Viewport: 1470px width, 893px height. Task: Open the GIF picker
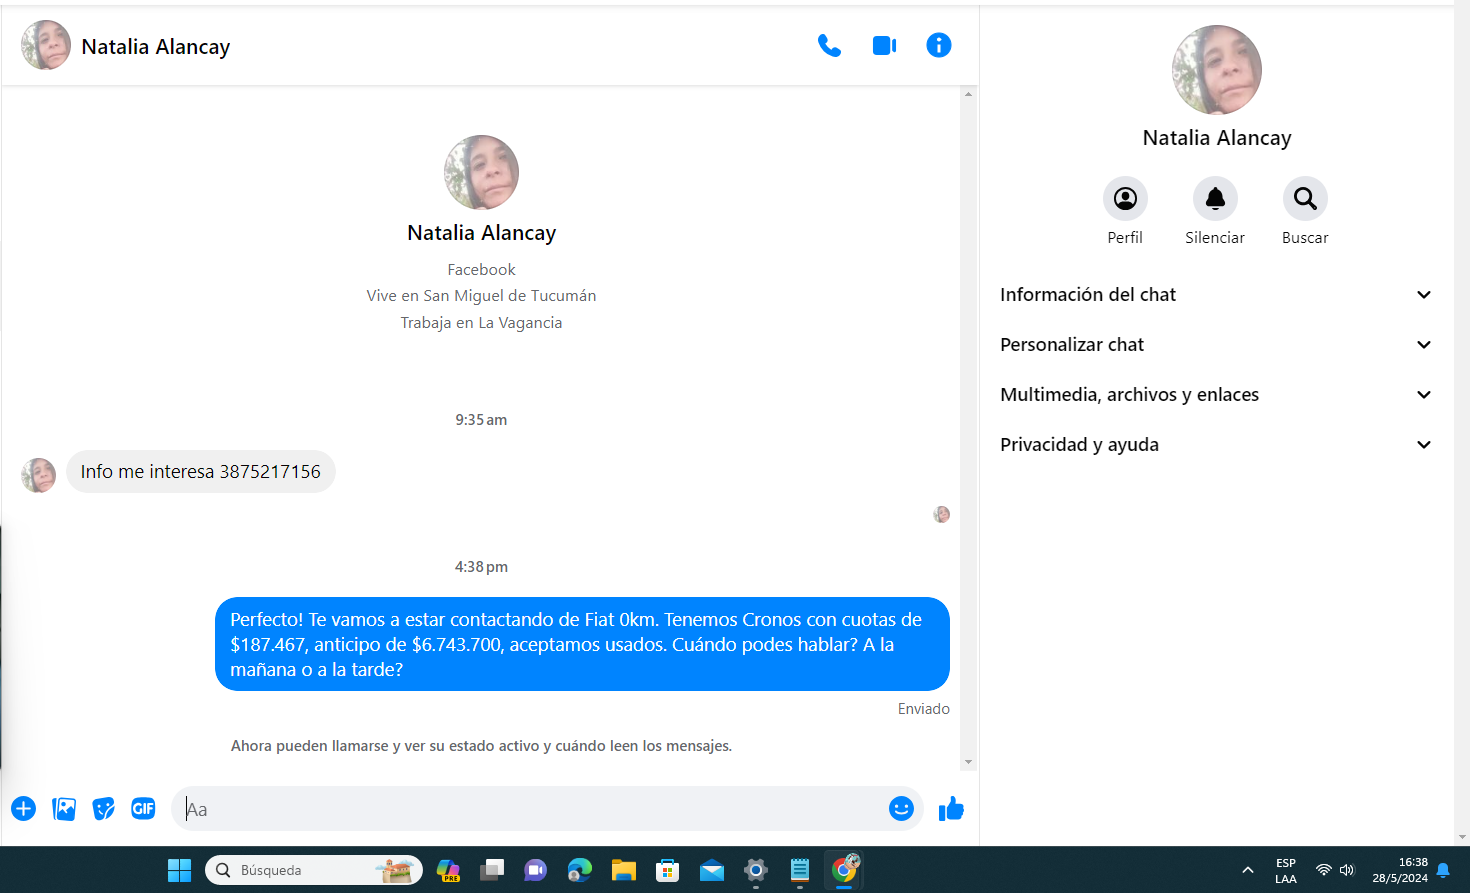143,809
